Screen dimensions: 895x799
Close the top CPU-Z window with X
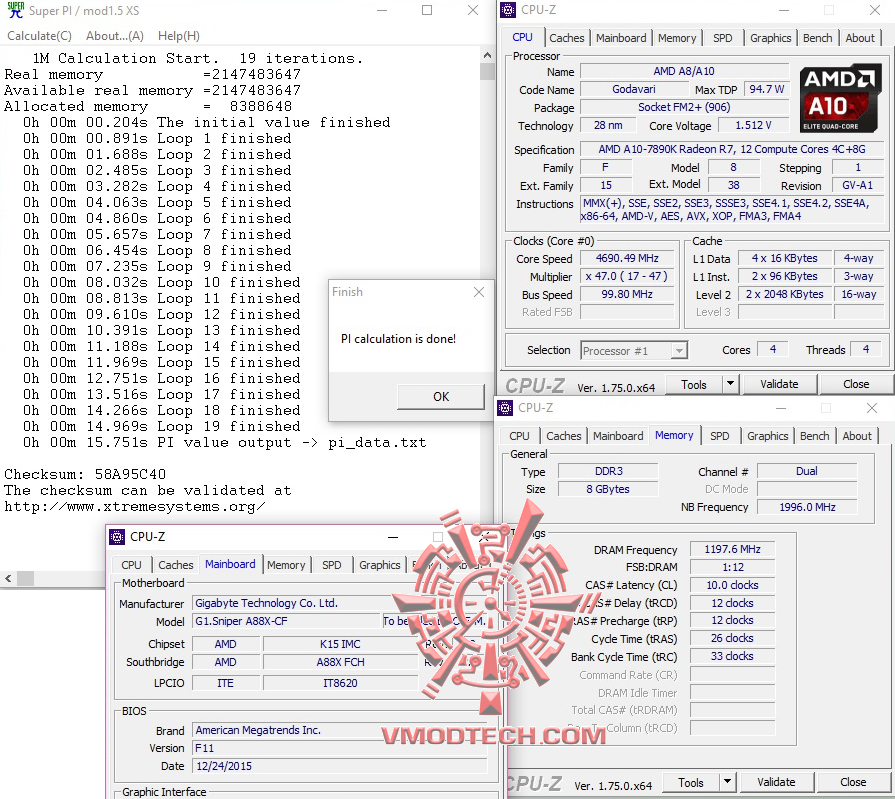click(x=874, y=10)
